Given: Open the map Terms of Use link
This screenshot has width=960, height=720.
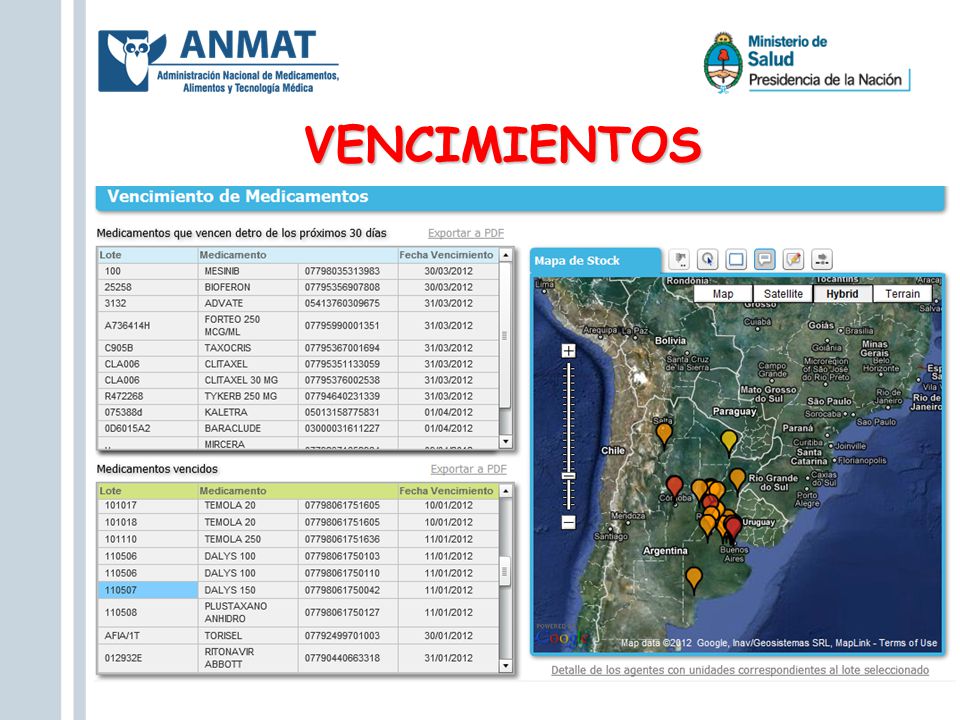Looking at the screenshot, I should 908,643.
